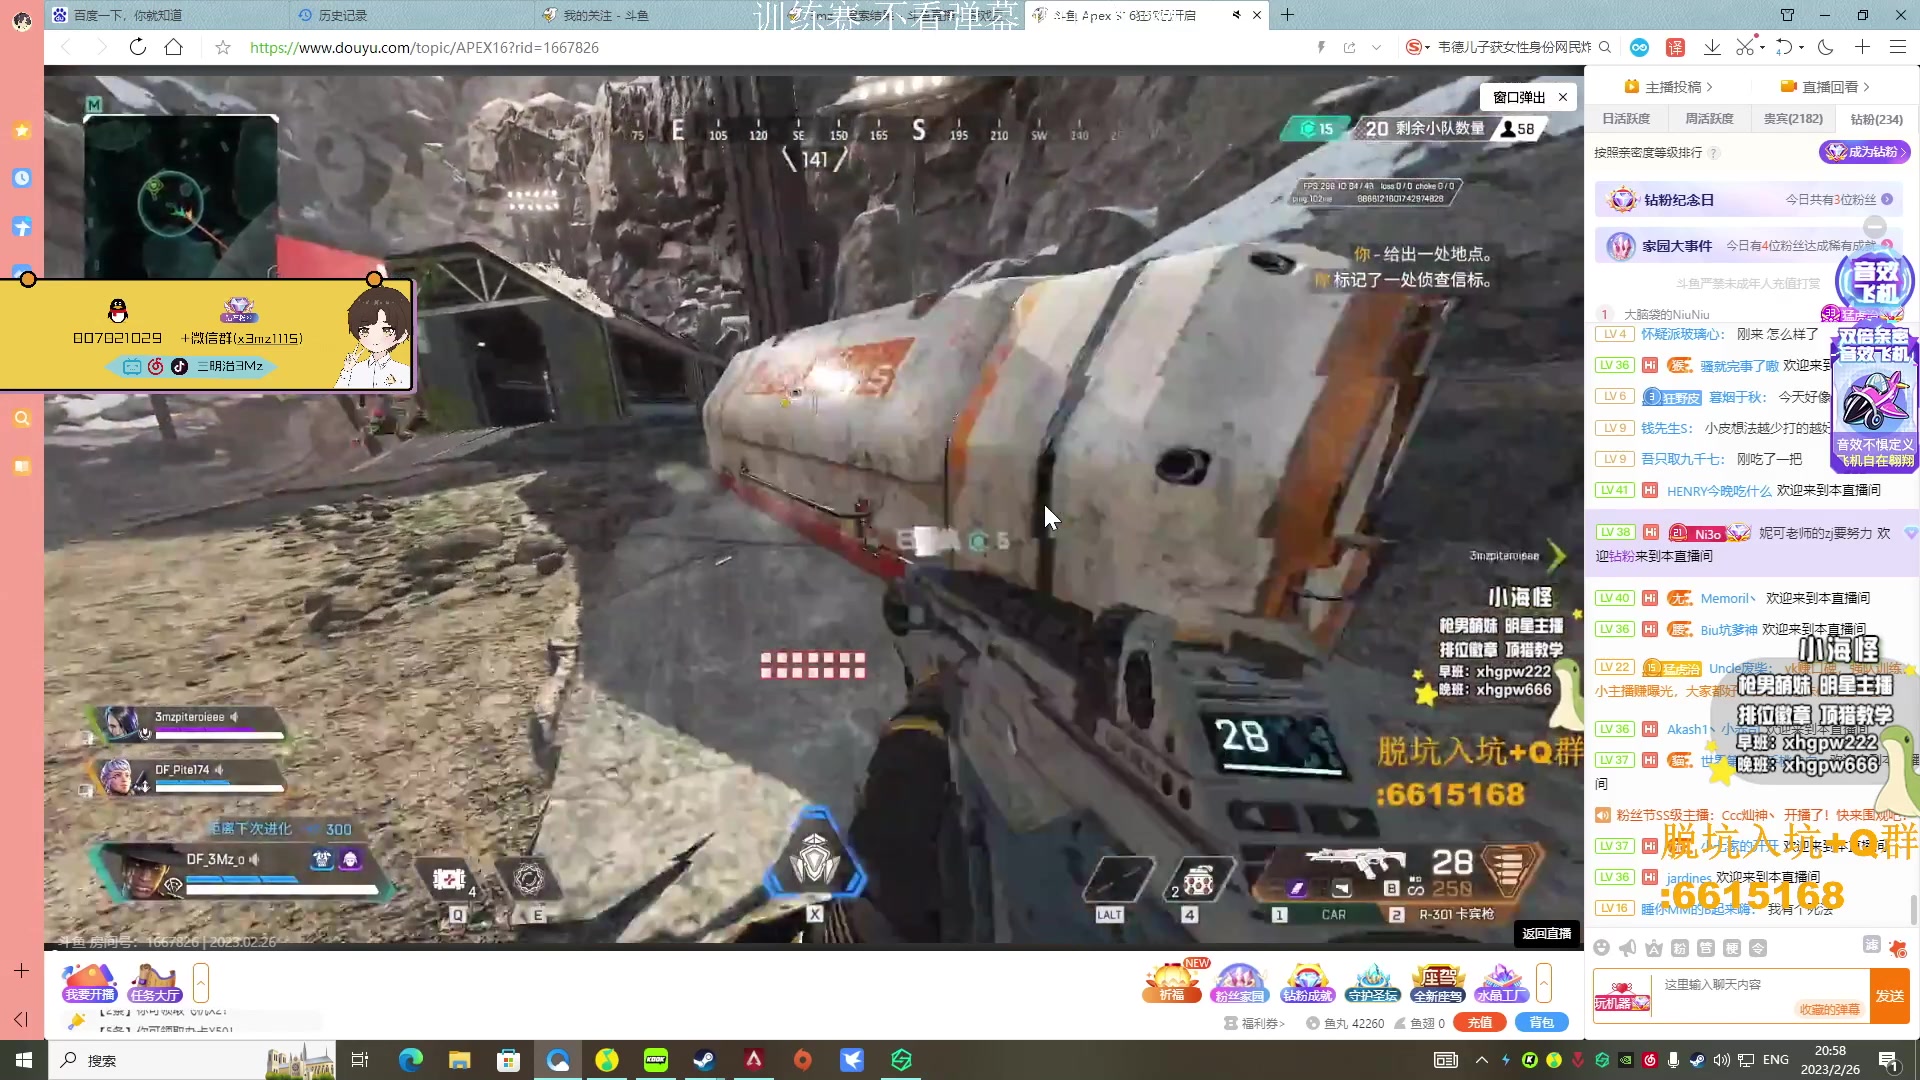
Task: Switch to the 我的关注 - 斗鱼 tab
Action: tap(655, 15)
